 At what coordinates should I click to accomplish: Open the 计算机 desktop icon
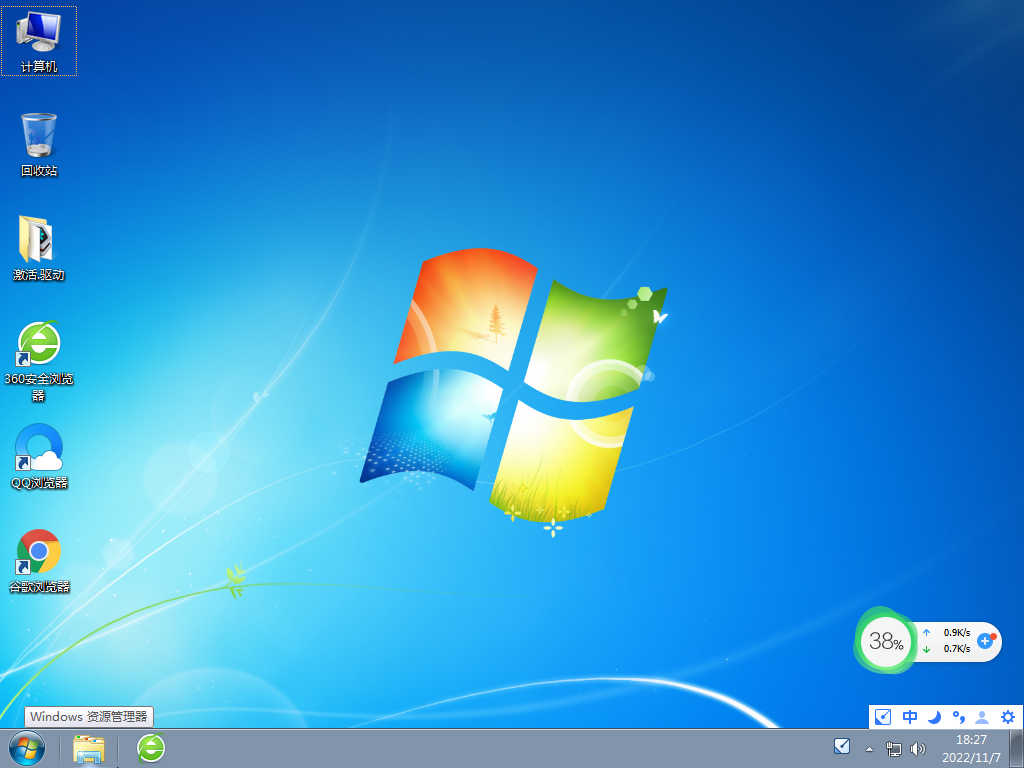39,38
